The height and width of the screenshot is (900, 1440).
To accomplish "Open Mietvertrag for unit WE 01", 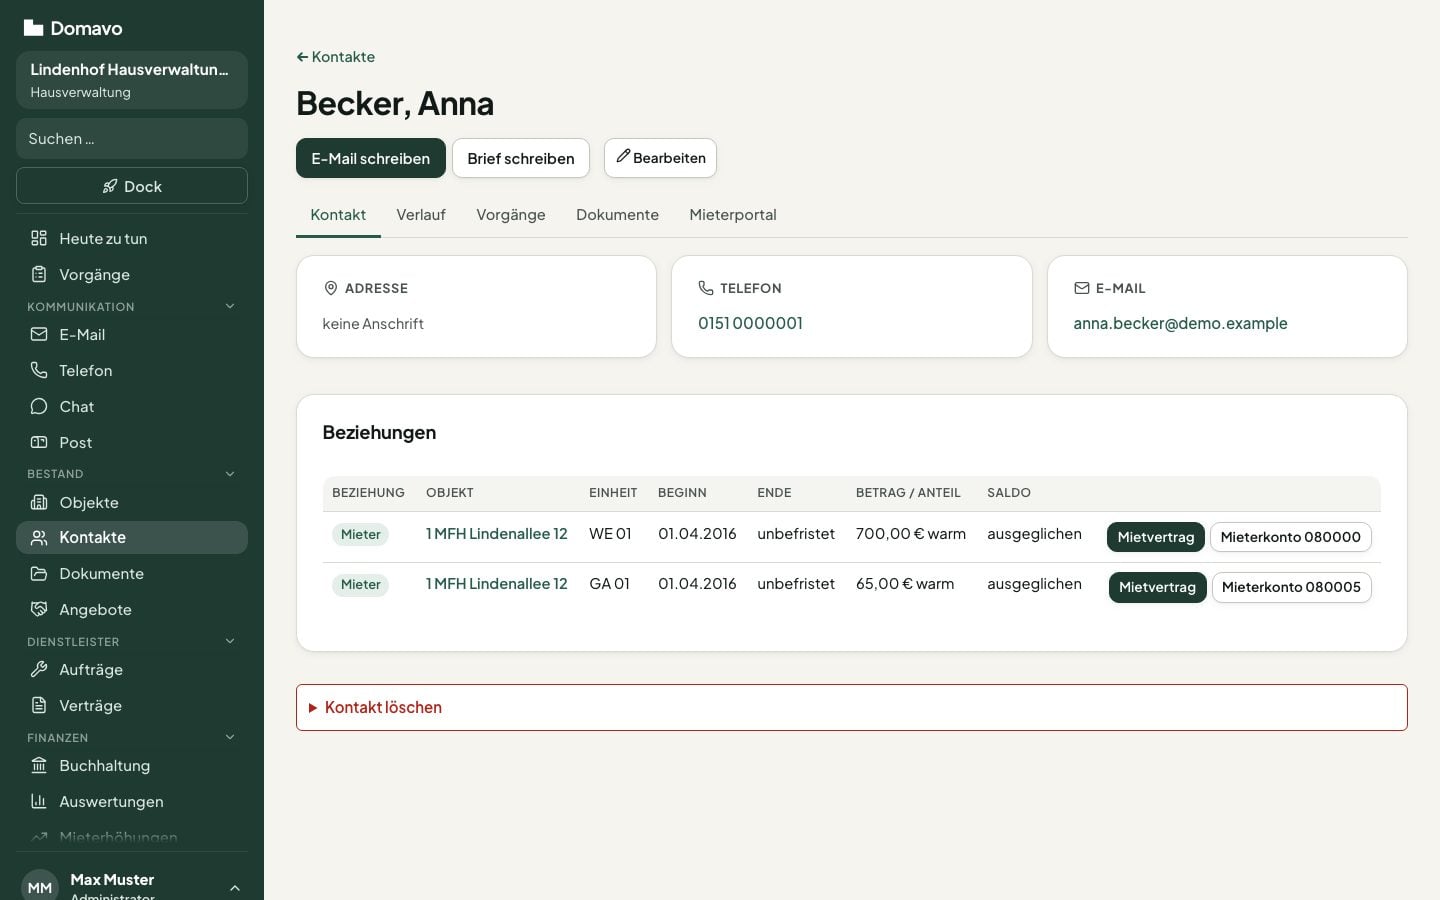I will point(1156,537).
